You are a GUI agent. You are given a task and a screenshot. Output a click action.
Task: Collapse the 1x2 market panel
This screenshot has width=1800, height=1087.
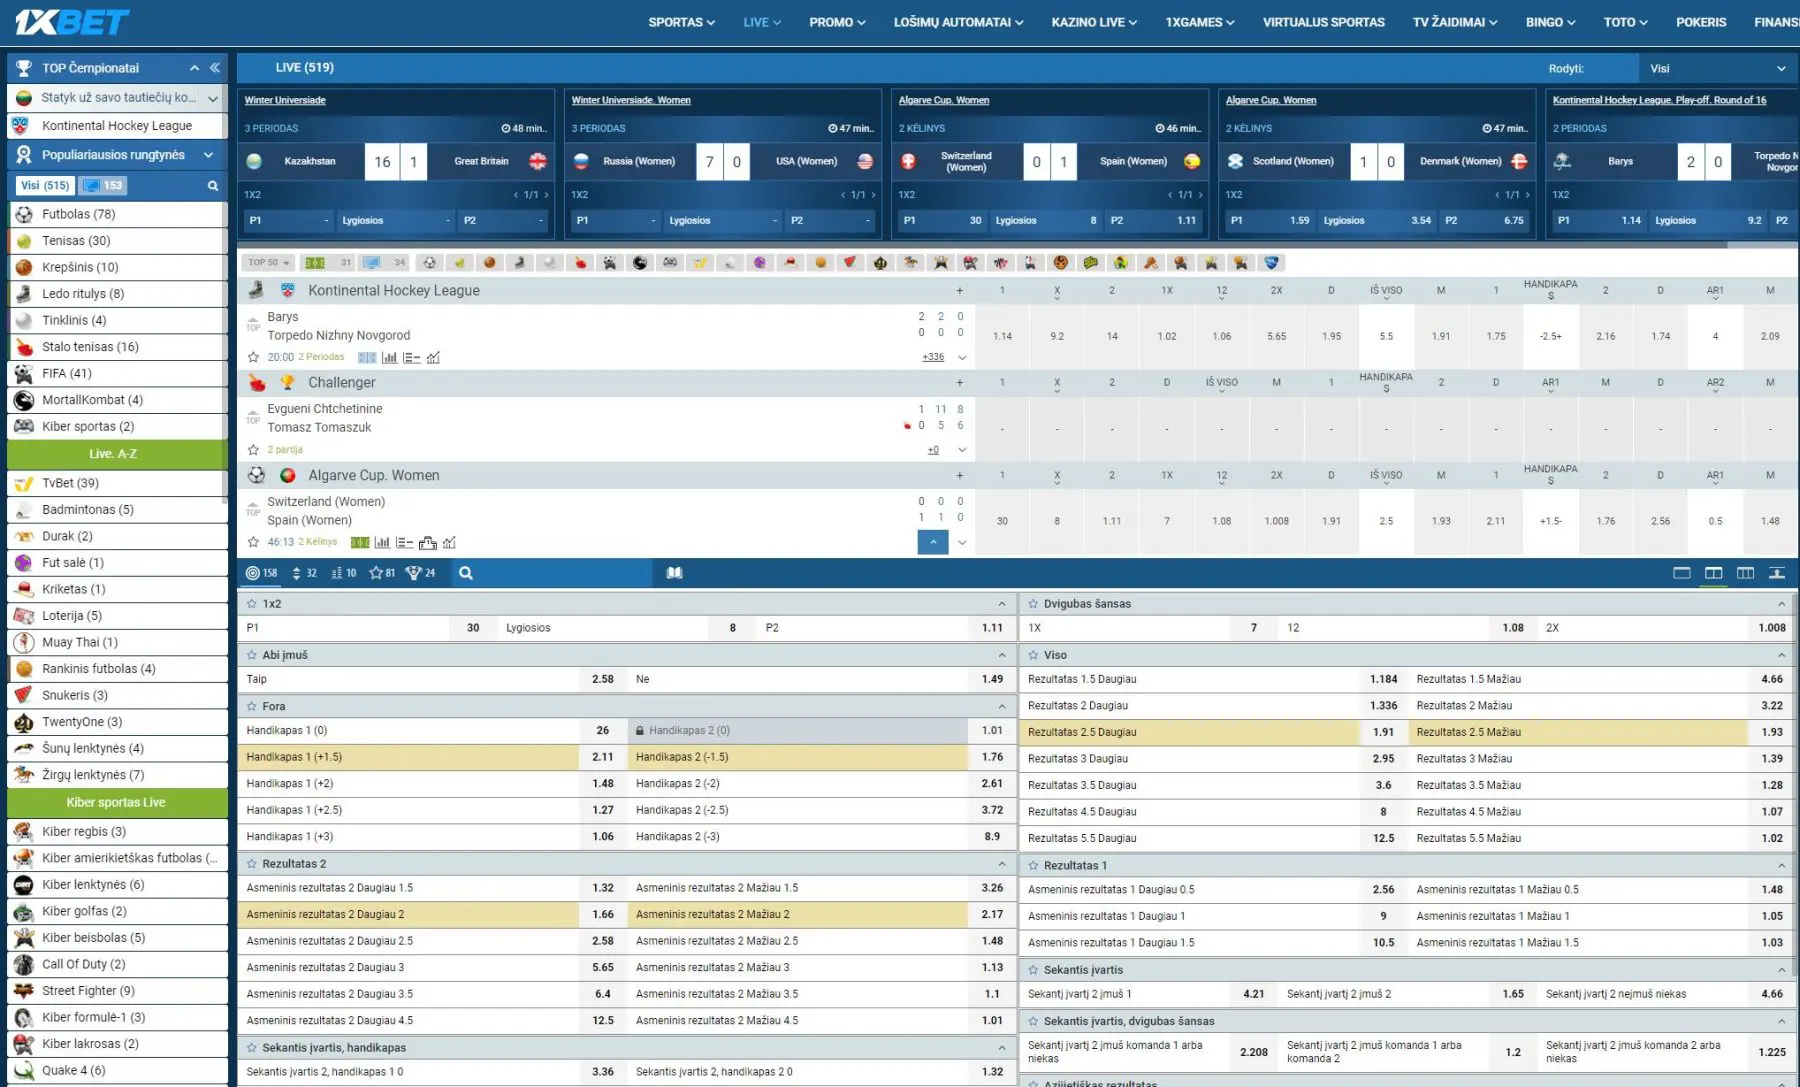(x=1001, y=604)
